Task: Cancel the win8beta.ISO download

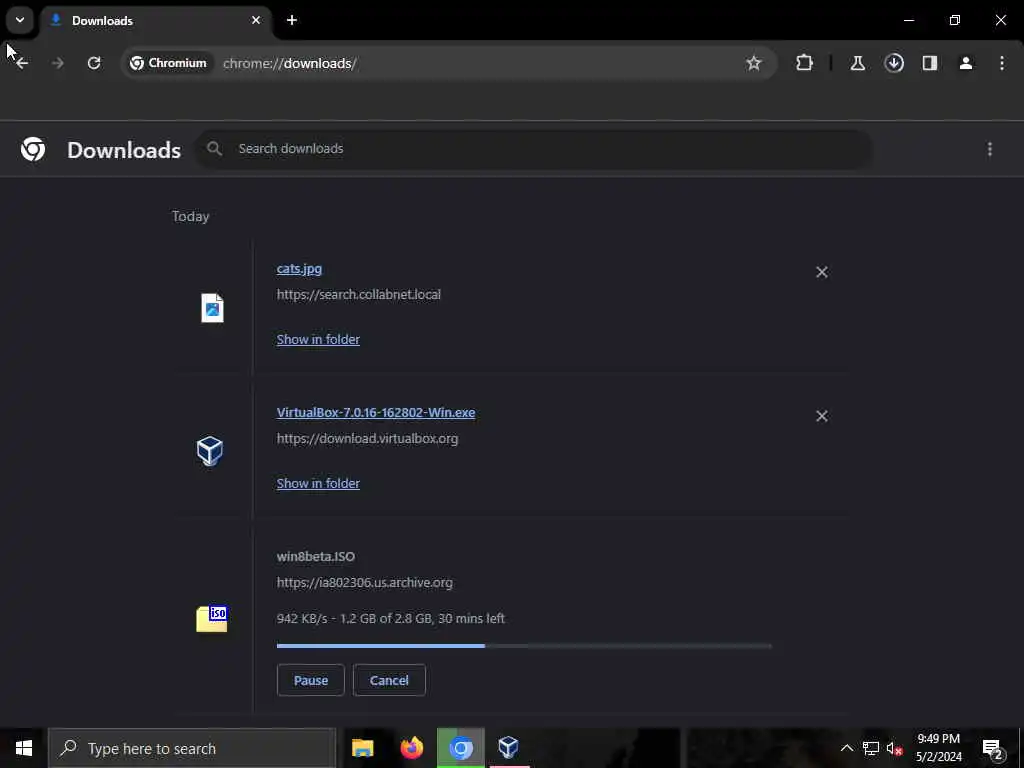Action: click(389, 680)
